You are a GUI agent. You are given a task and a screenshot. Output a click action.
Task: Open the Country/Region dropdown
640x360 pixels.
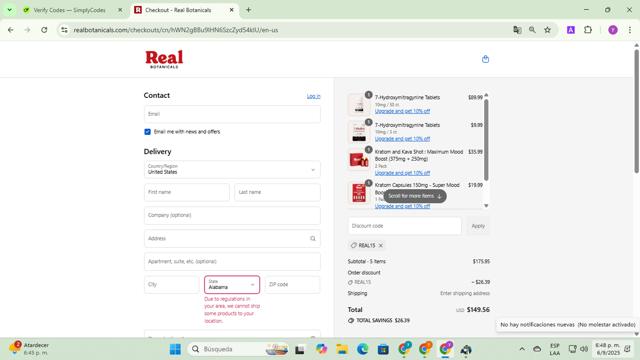coord(232,169)
